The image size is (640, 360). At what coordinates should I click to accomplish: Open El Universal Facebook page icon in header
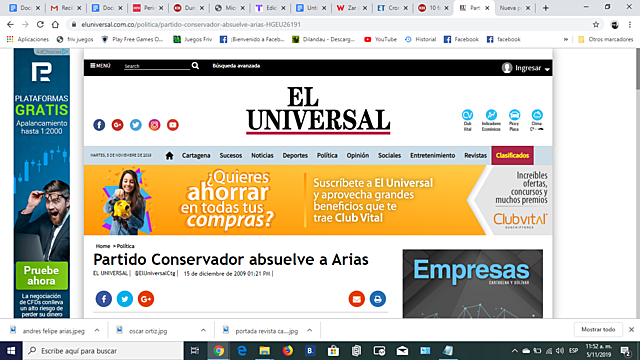tap(99, 125)
